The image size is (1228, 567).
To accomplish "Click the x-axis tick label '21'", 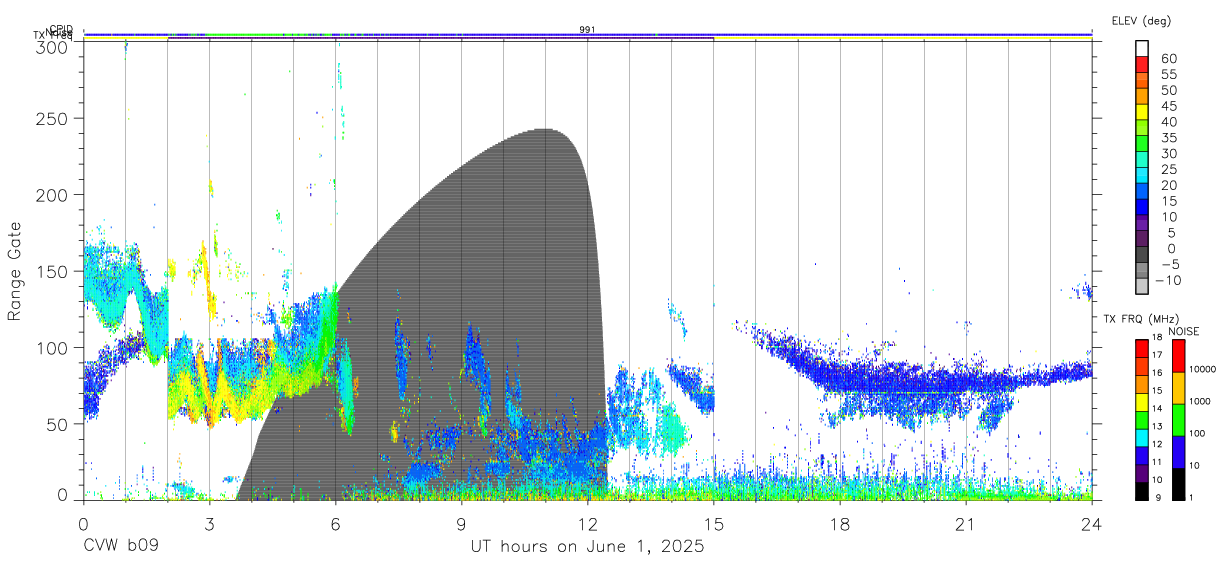I will (x=966, y=524).
